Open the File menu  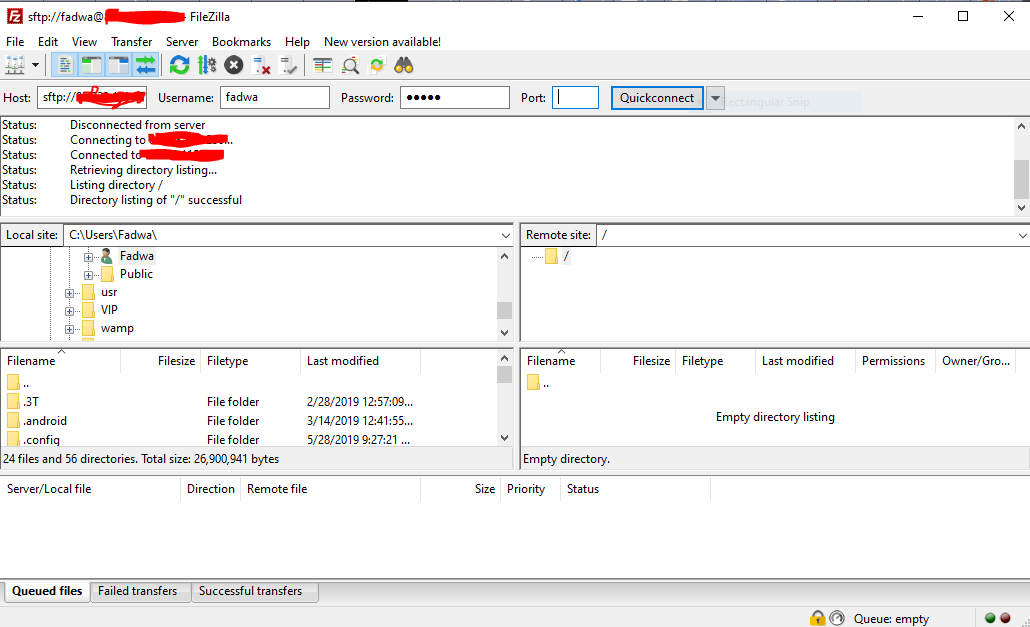coord(15,41)
